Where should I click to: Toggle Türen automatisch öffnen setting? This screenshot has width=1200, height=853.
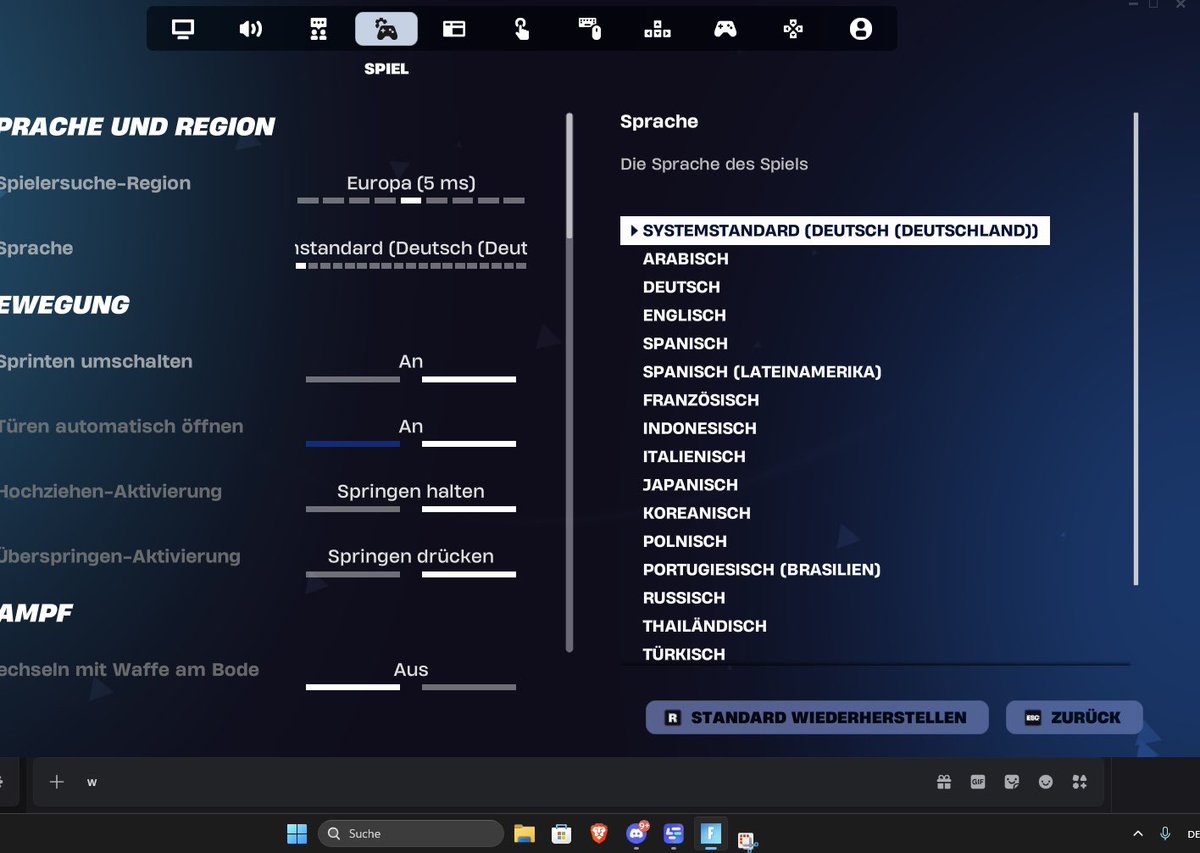coord(411,432)
